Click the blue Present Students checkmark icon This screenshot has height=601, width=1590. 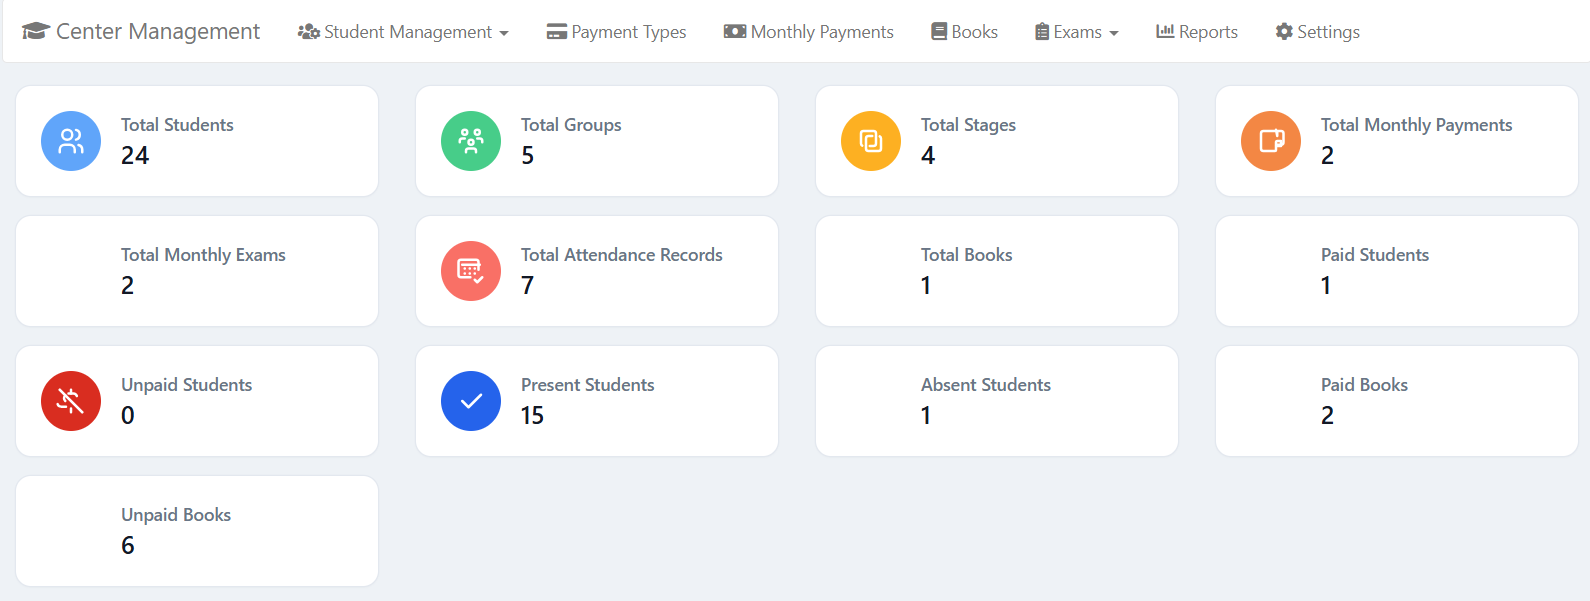click(x=471, y=401)
